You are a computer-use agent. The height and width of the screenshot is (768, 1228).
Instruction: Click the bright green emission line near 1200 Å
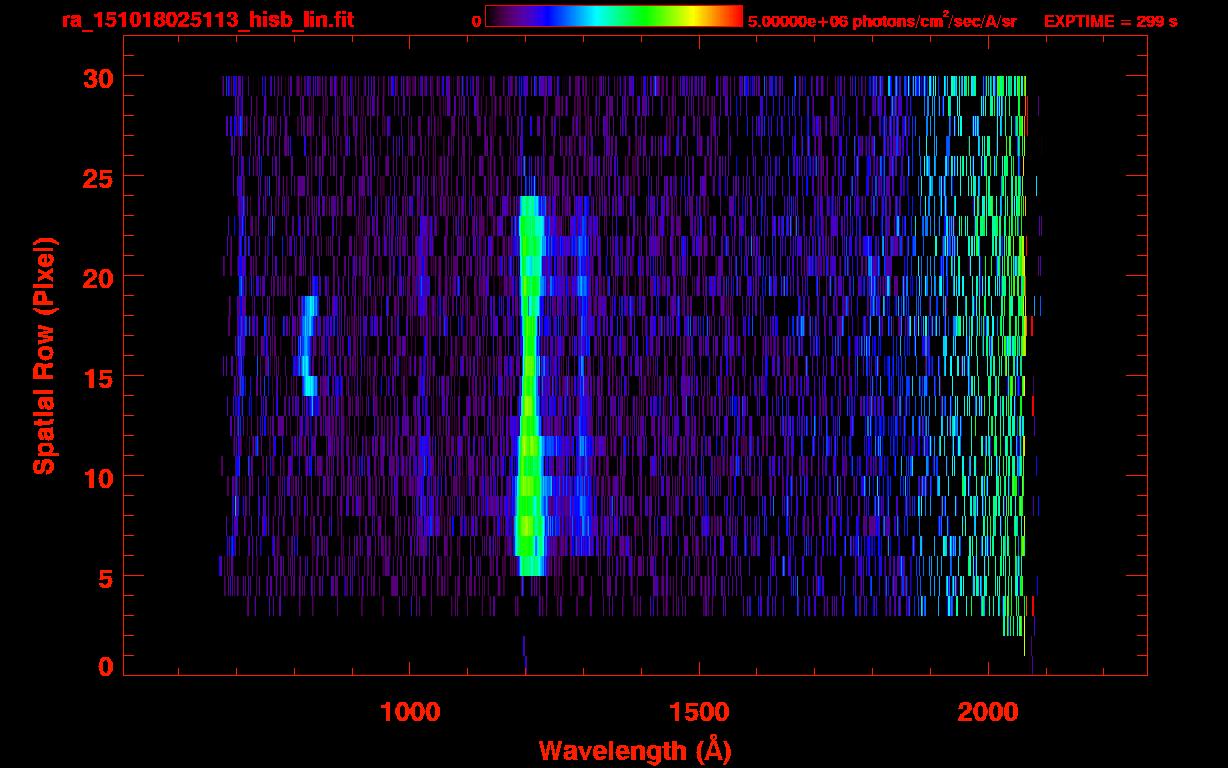(529, 400)
